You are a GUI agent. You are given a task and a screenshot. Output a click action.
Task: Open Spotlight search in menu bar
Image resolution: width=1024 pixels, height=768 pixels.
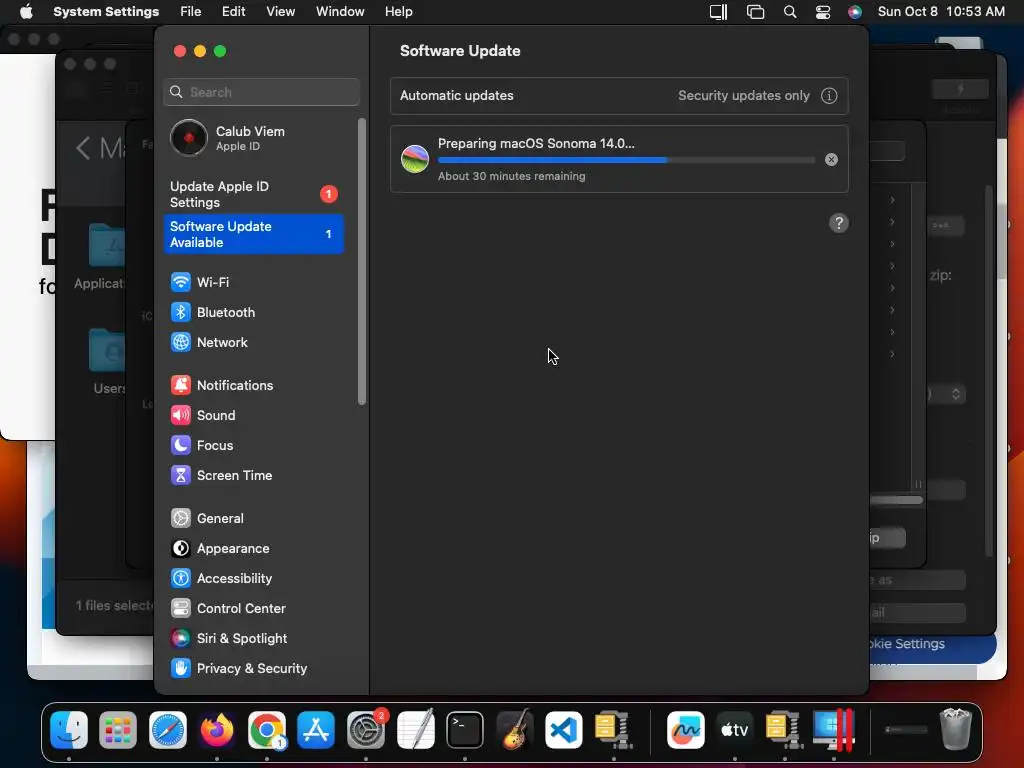pyautogui.click(x=790, y=12)
